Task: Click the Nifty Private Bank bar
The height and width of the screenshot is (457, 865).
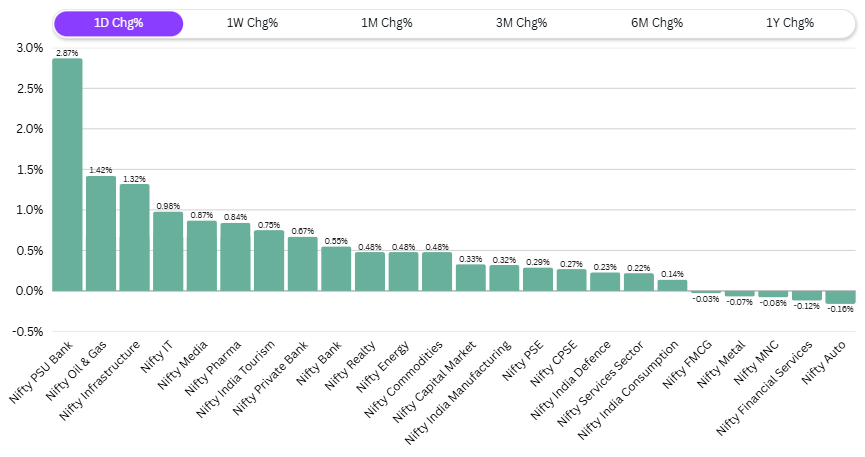Action: point(302,264)
